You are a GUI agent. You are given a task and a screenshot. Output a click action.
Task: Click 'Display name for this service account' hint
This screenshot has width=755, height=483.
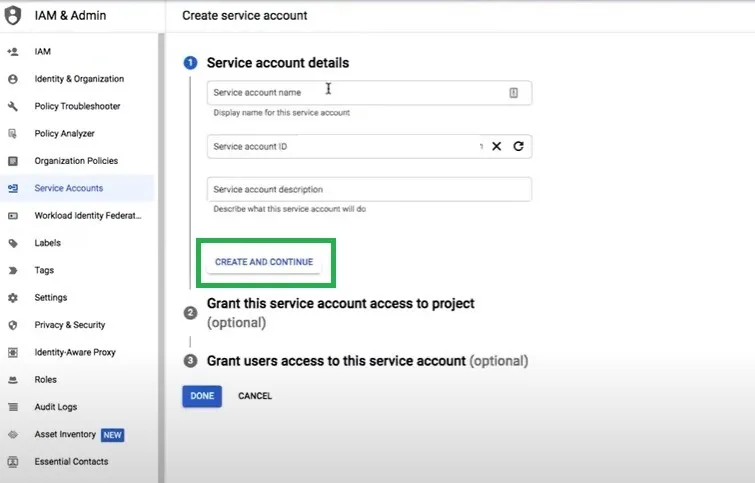[x=282, y=113]
